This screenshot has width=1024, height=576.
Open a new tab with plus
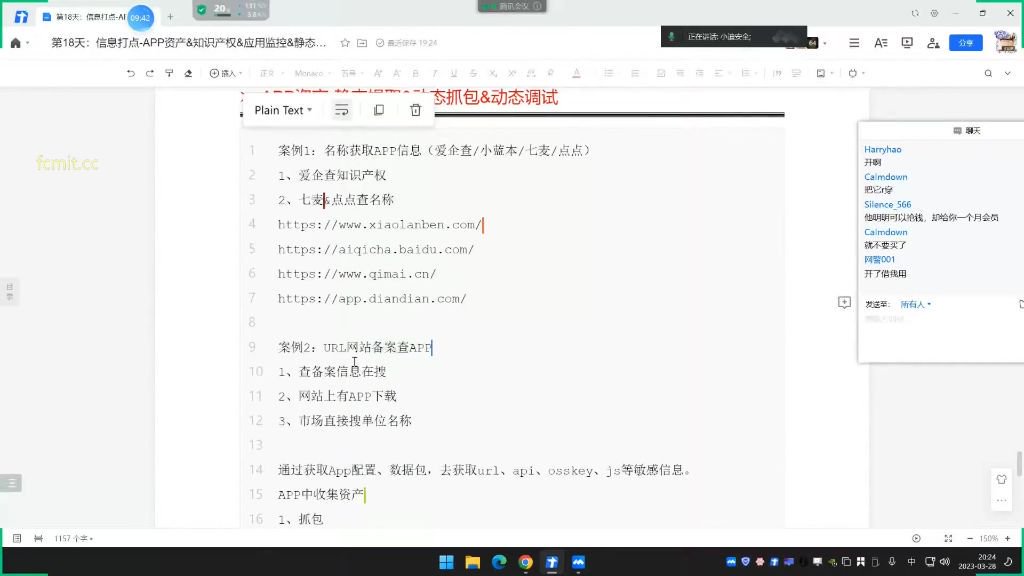tap(170, 17)
